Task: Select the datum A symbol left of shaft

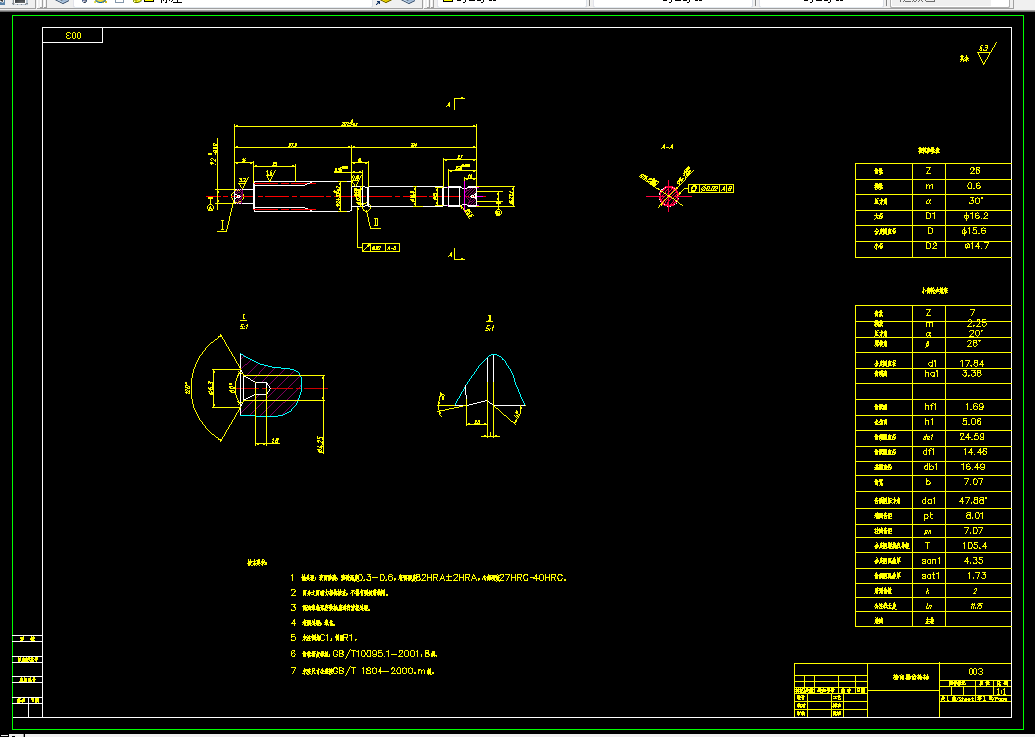Action: 211,207
